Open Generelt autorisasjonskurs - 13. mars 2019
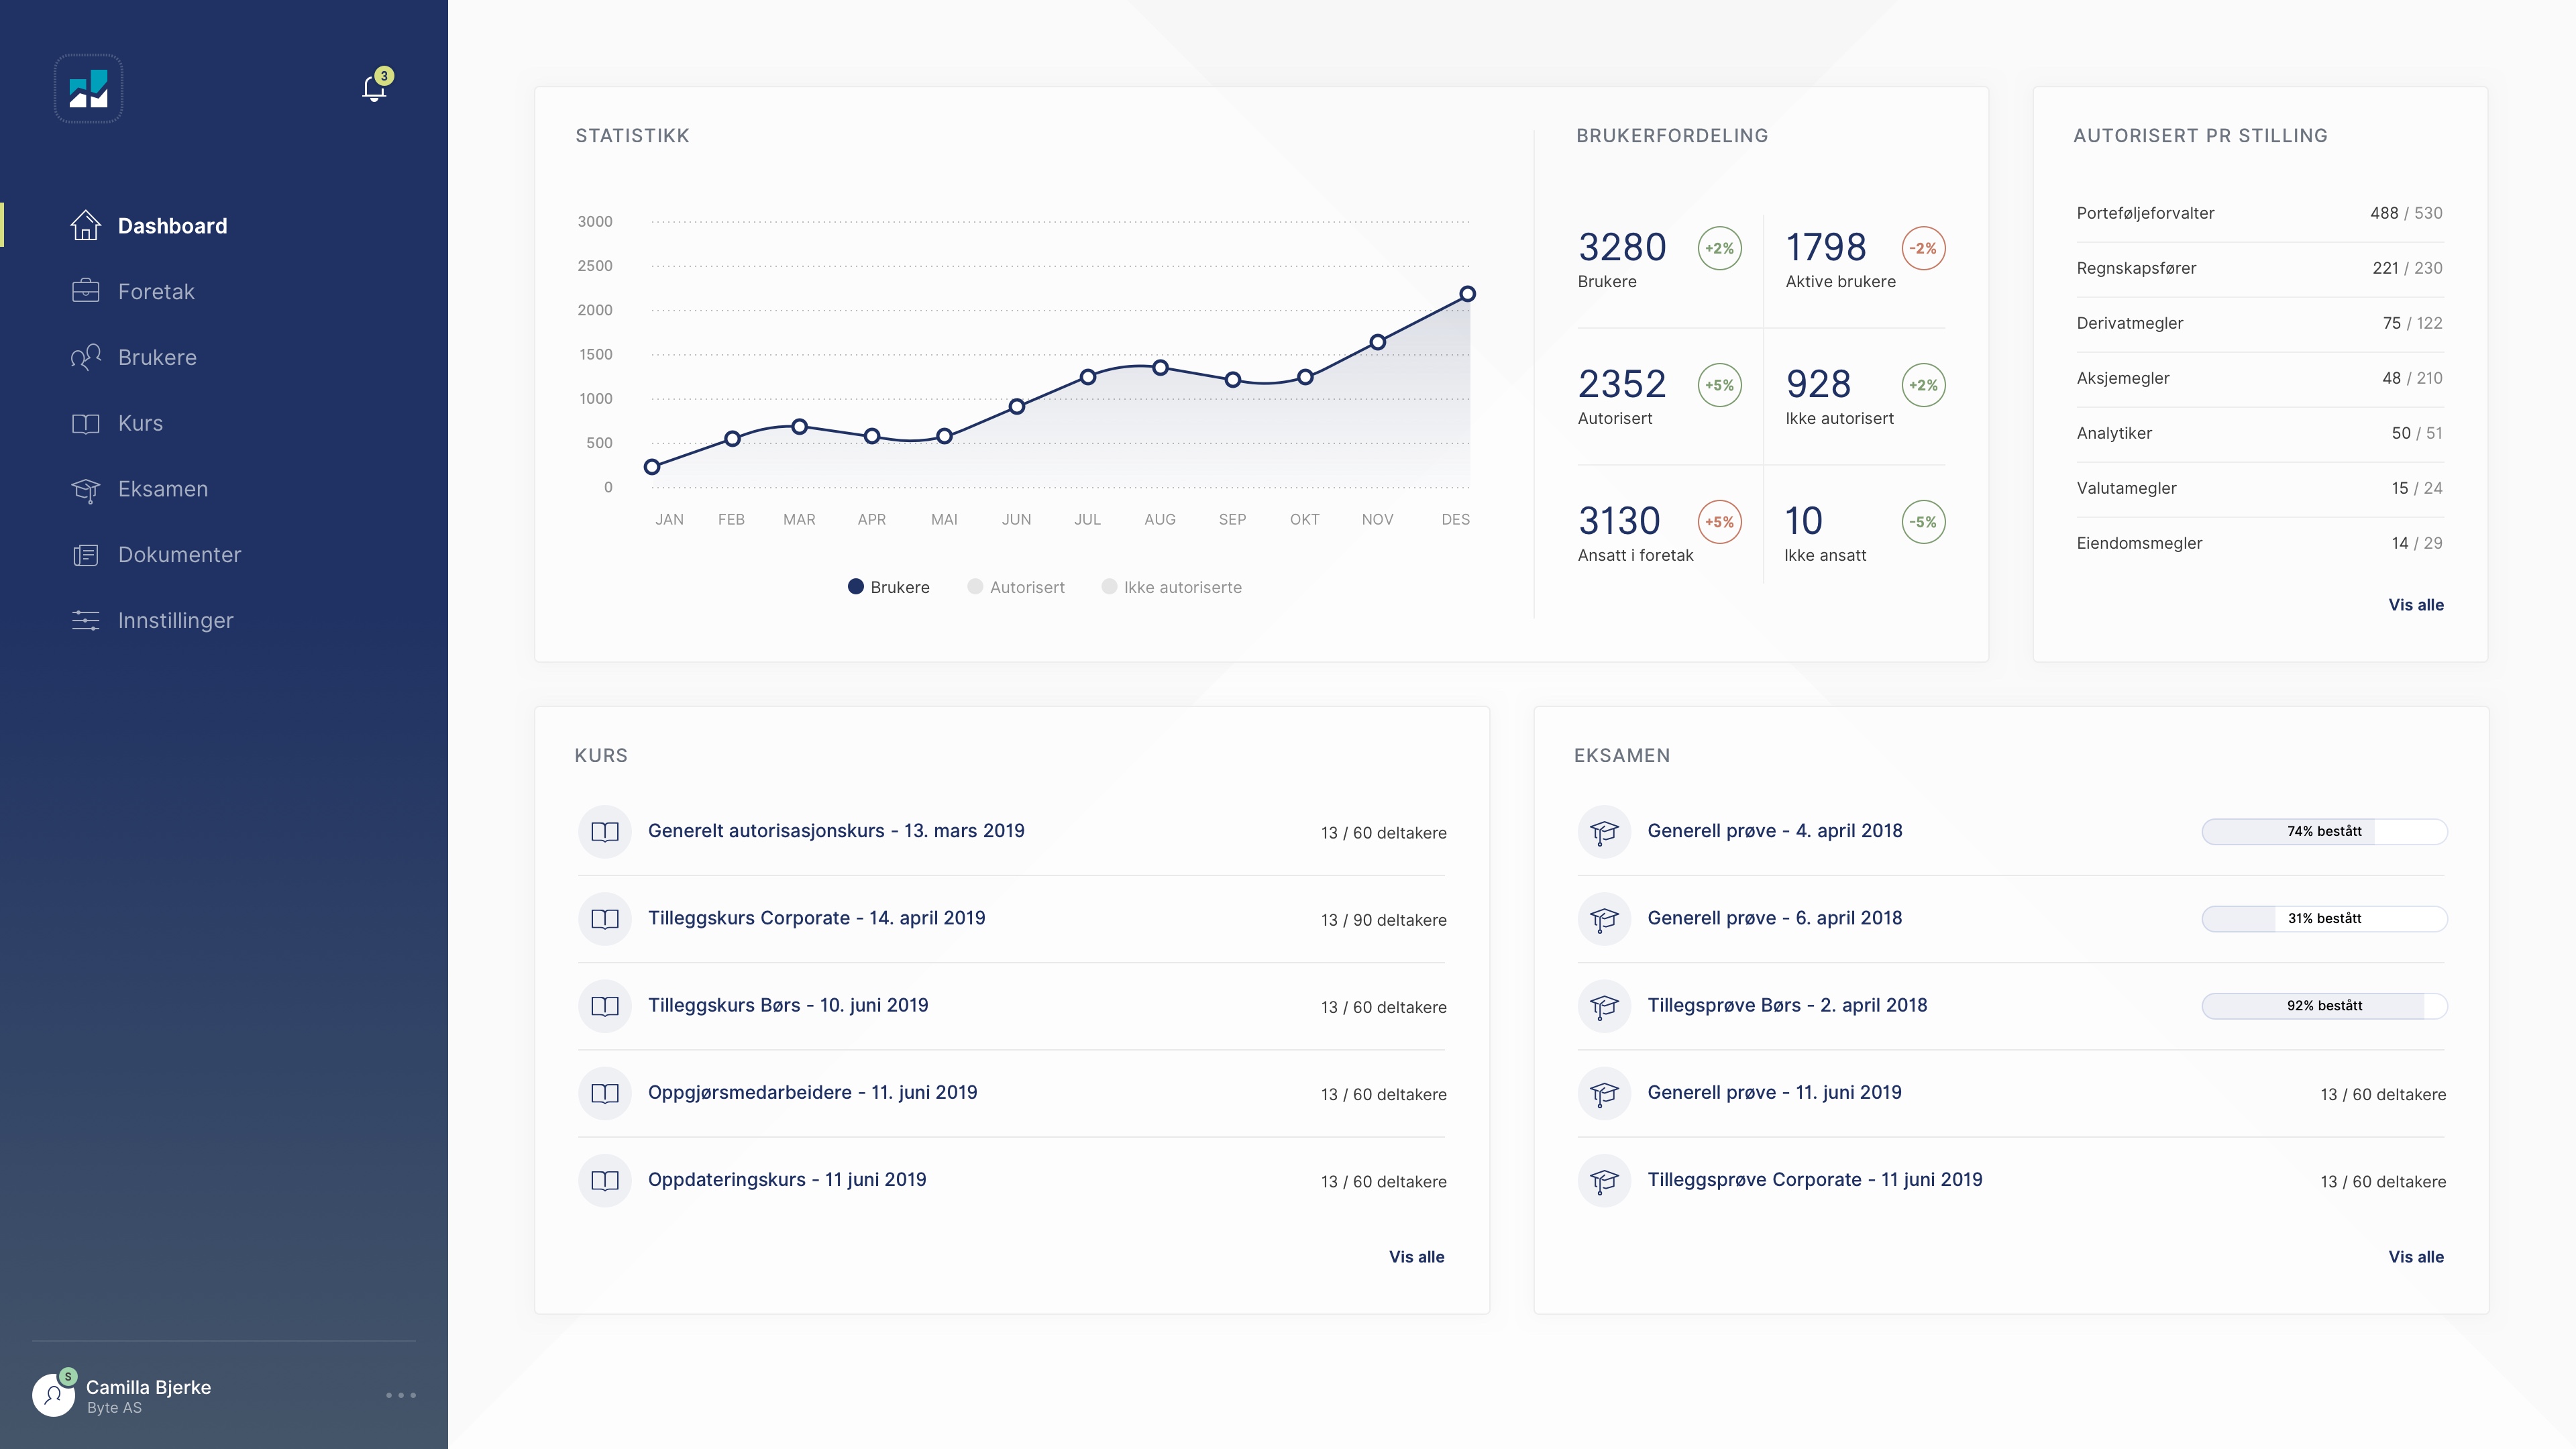Screen dimensions: 2576x1449 point(836,831)
